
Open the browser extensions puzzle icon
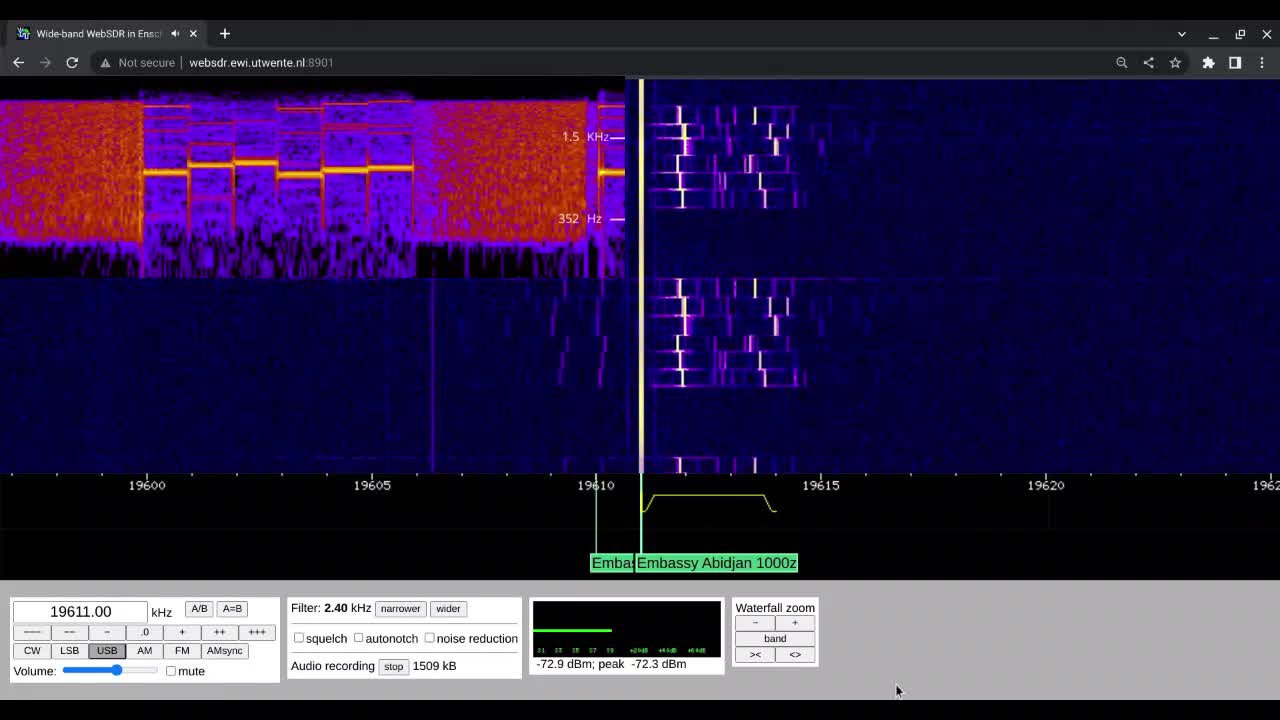coord(1208,62)
